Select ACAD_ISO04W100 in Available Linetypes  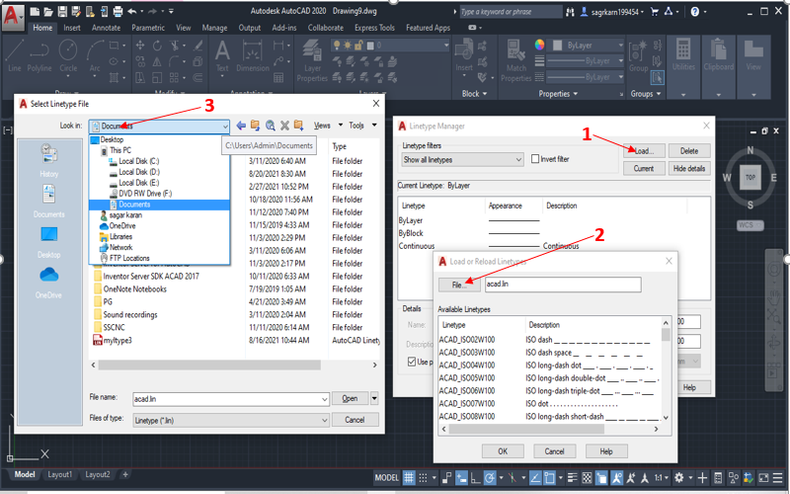(x=467, y=365)
